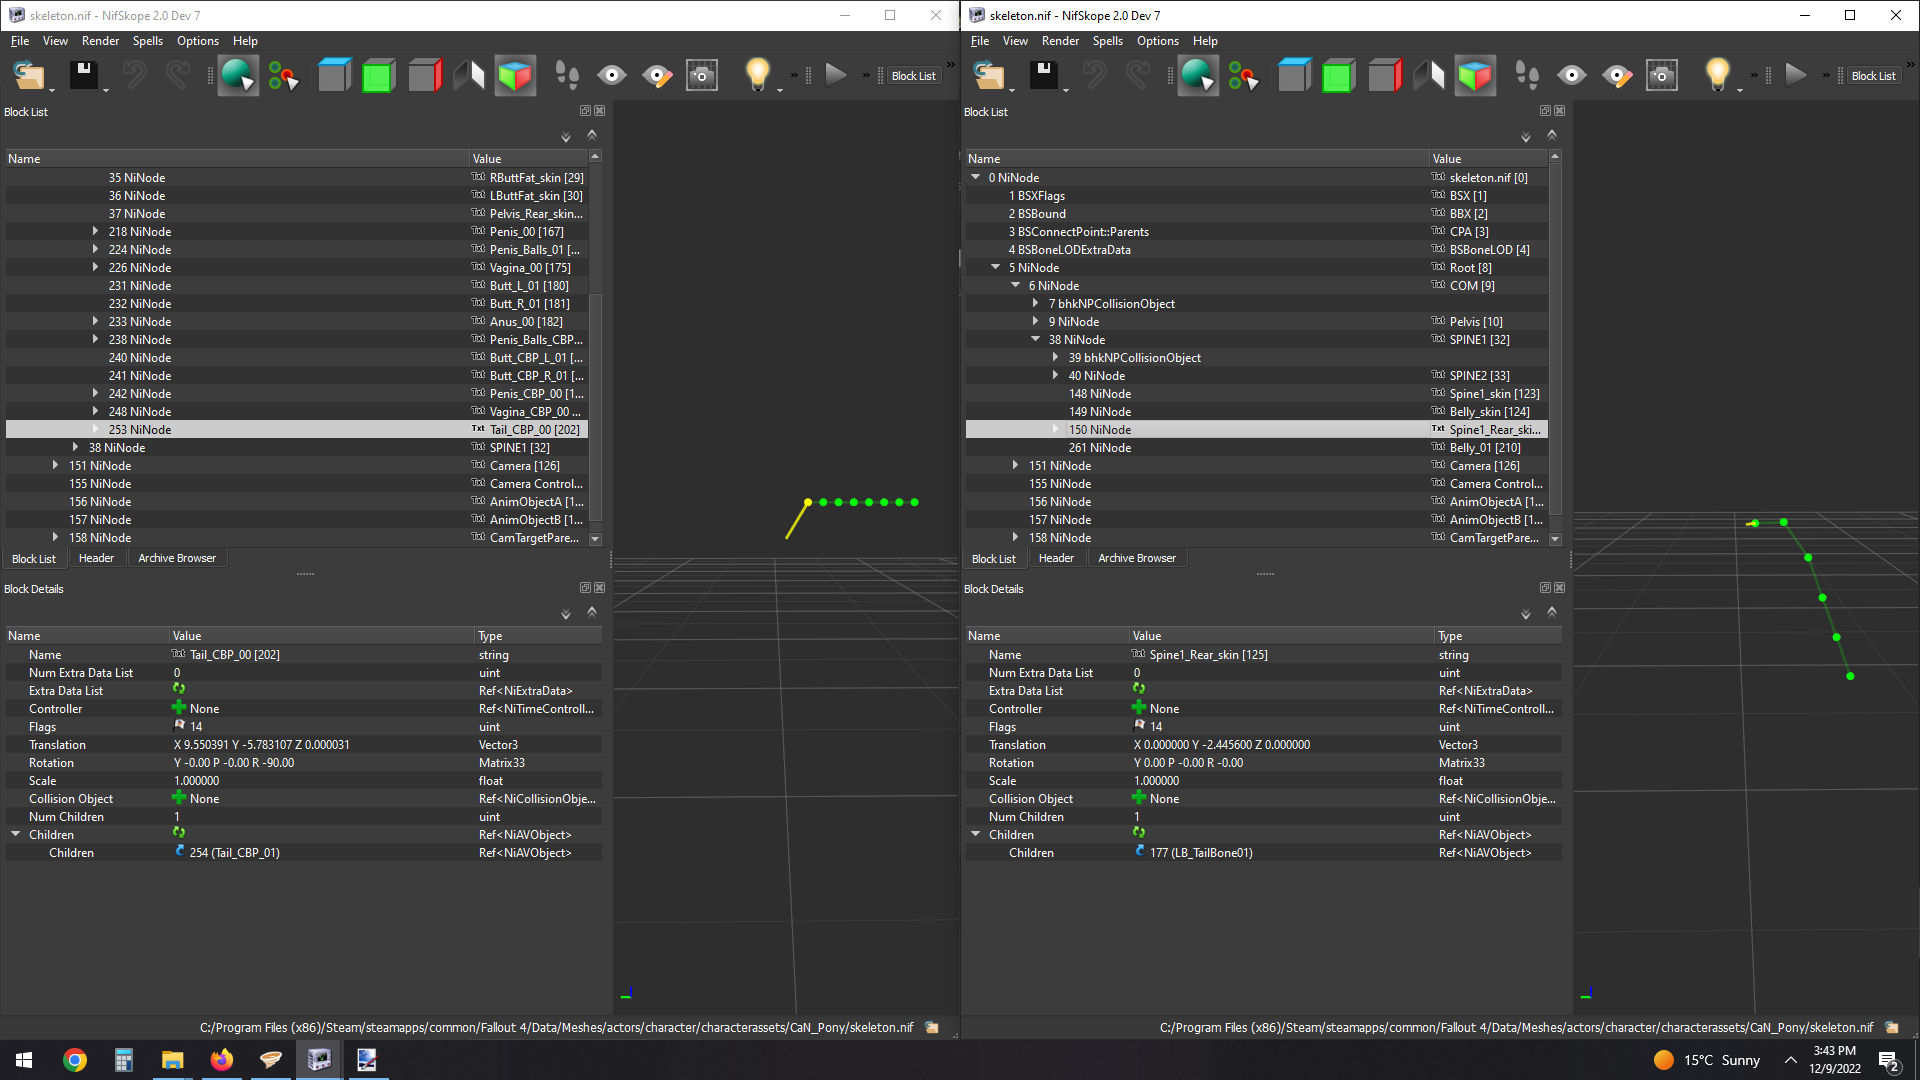Open lightbulb dropdown arrow in left window

tap(780, 90)
